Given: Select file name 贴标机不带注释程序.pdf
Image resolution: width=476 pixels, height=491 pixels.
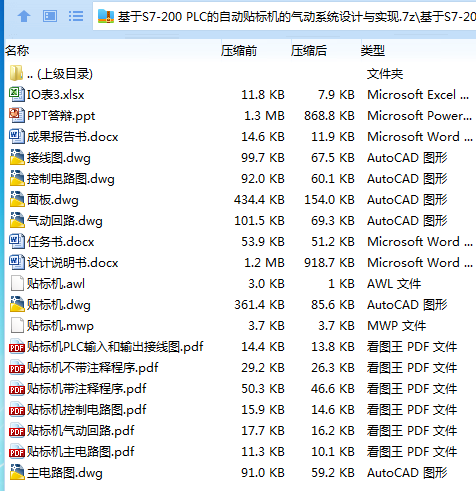Looking at the screenshot, I should click(x=92, y=368).
